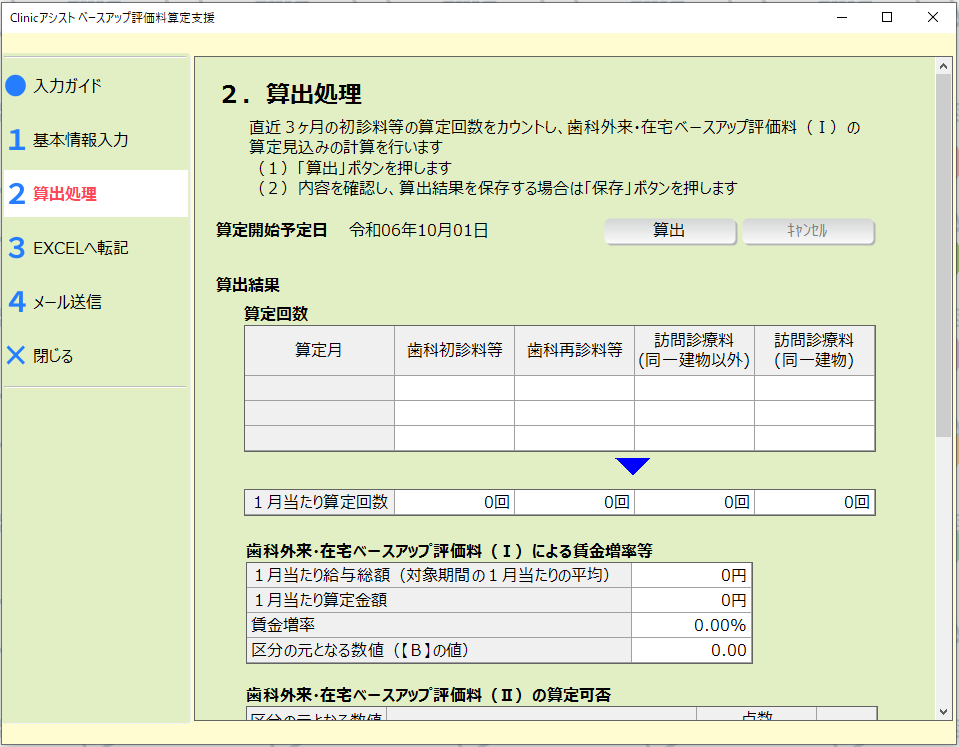Click the number 3 step icon
Image resolution: width=959 pixels, height=747 pixels.
[x=16, y=248]
